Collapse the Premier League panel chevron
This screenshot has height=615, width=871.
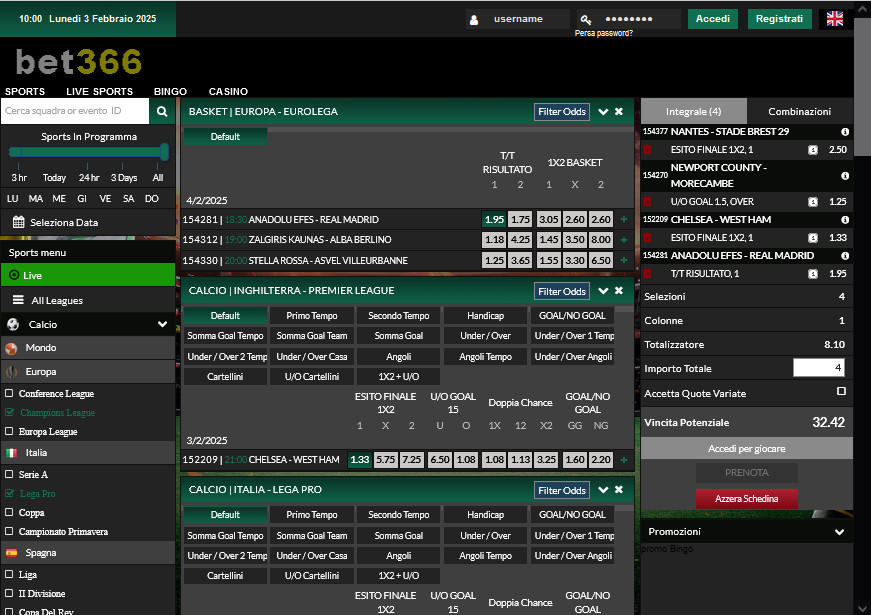click(x=603, y=291)
